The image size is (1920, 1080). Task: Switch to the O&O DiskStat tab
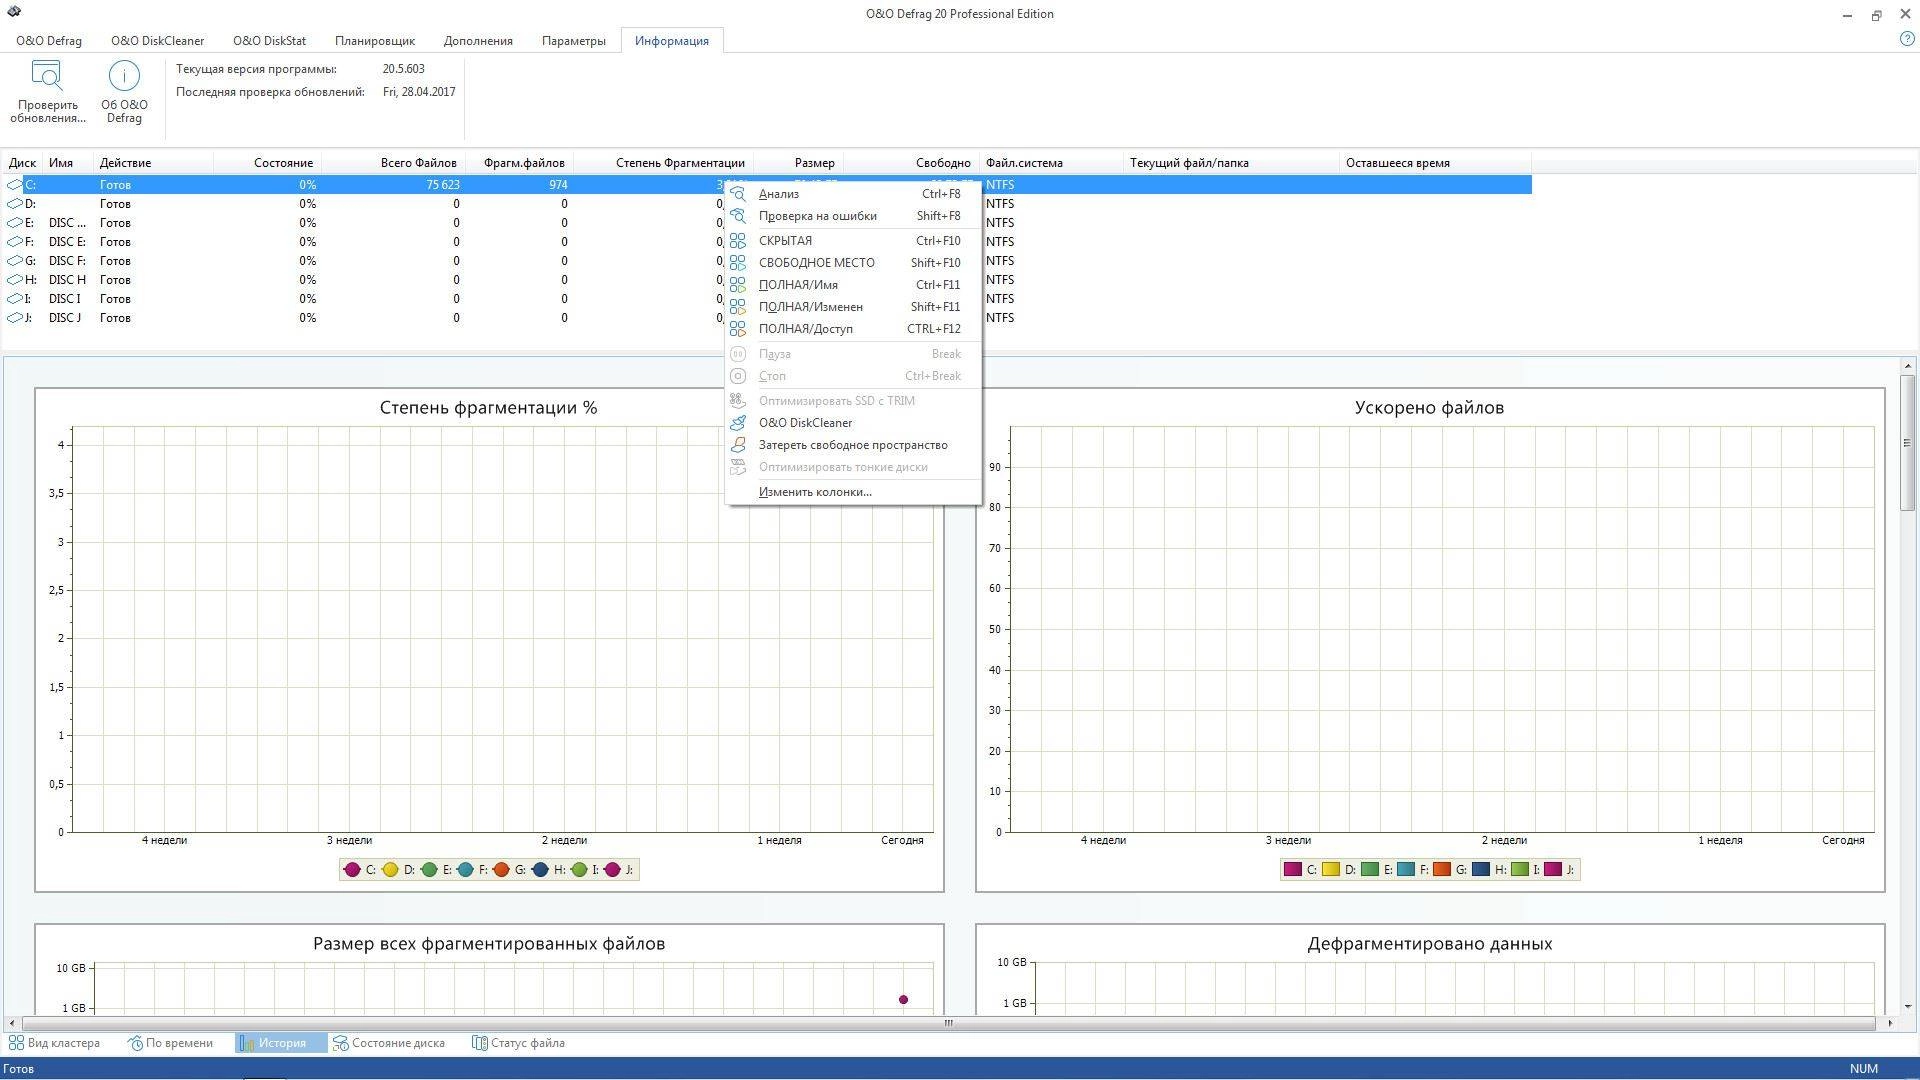pyautogui.click(x=269, y=41)
